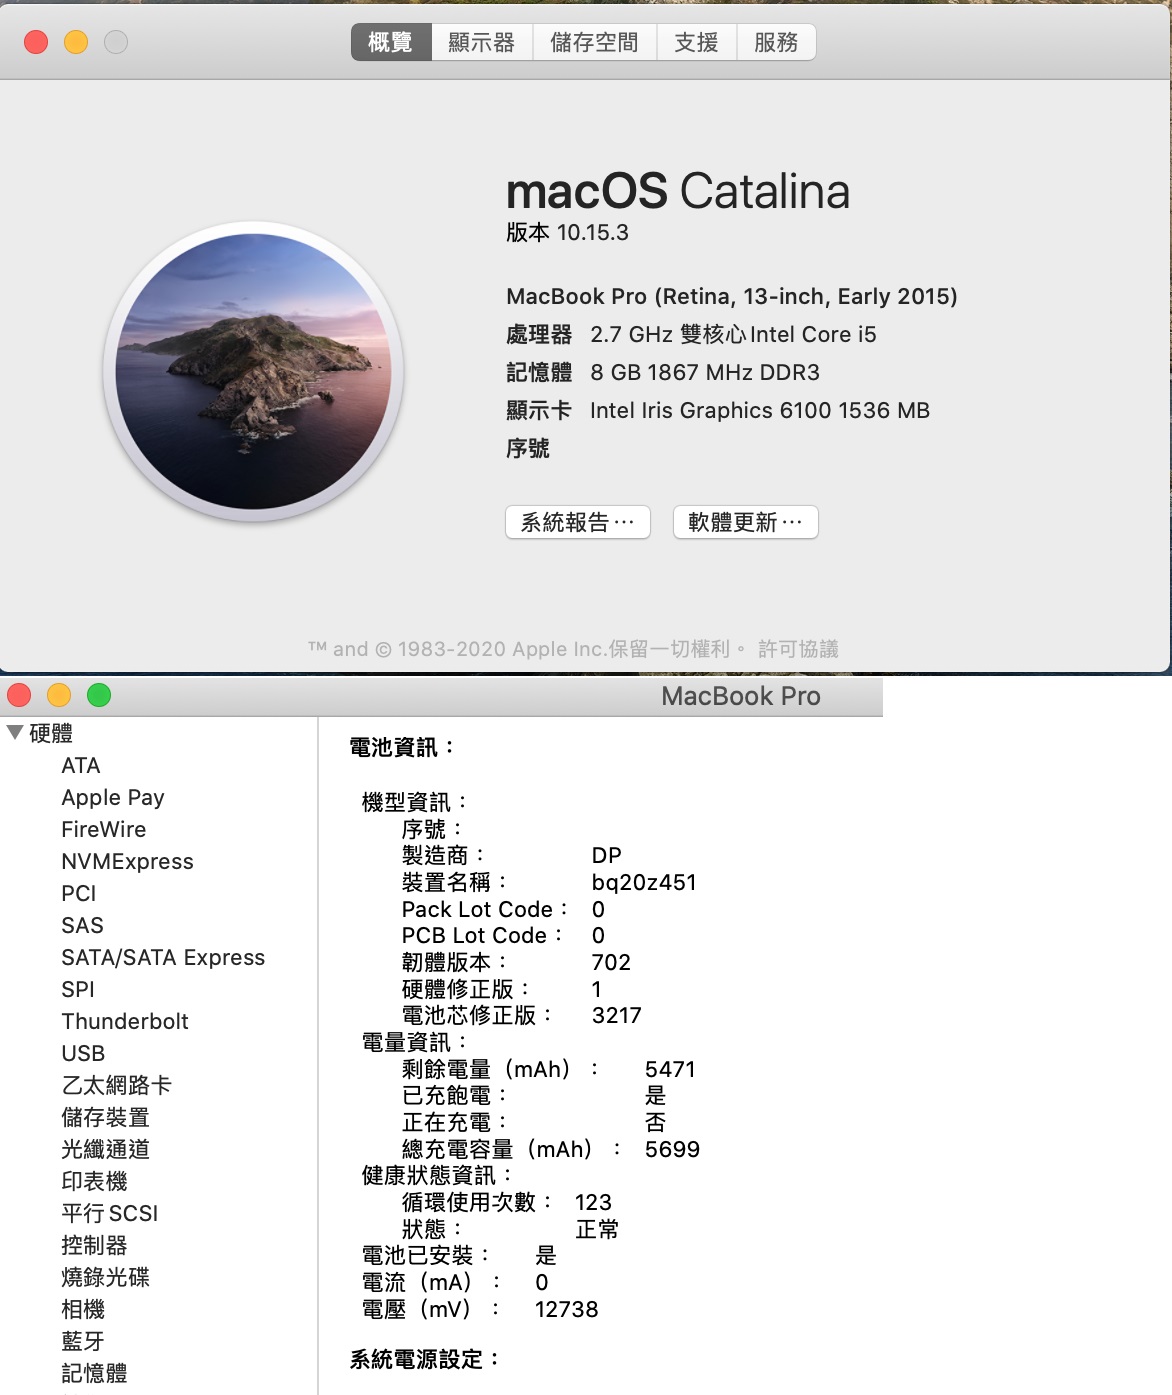Select 儲存裝置 in the sidebar
This screenshot has width=1172, height=1395.
pyautogui.click(x=106, y=1118)
